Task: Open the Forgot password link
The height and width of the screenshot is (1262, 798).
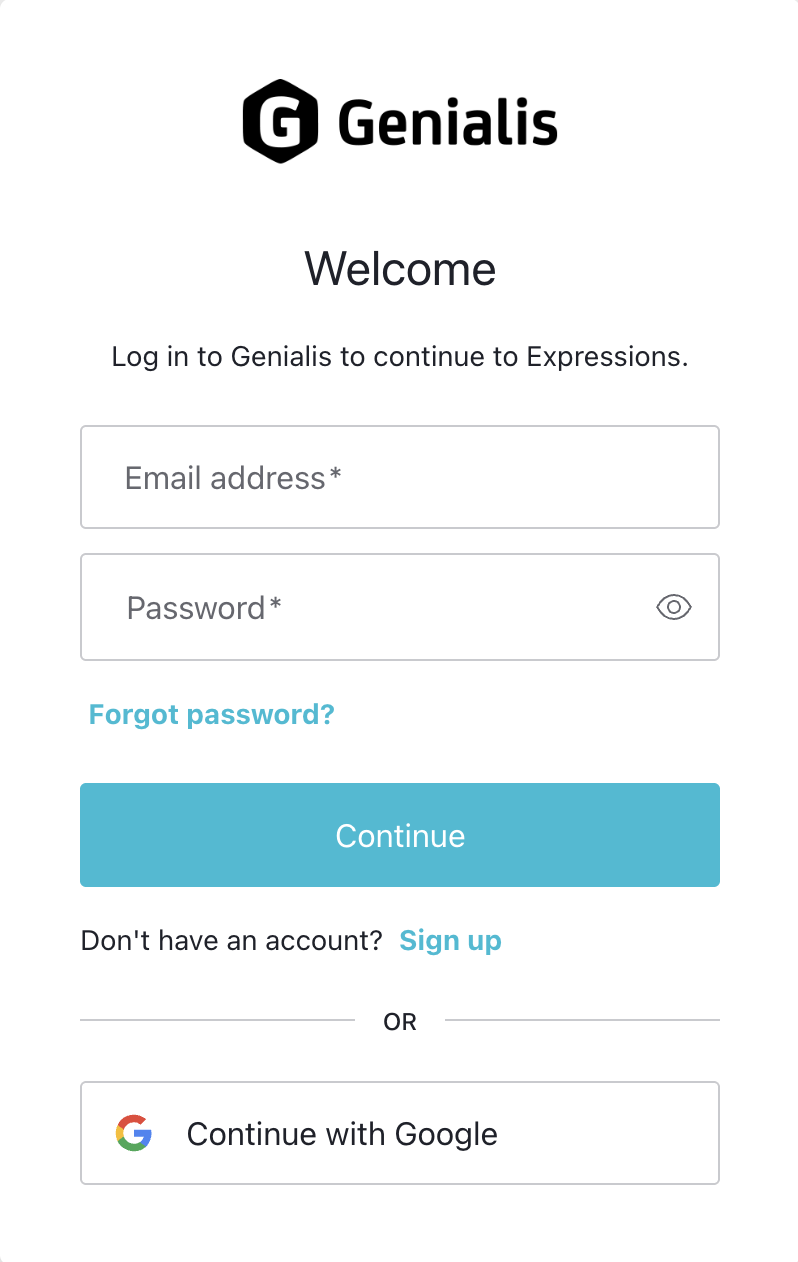Action: [212, 714]
